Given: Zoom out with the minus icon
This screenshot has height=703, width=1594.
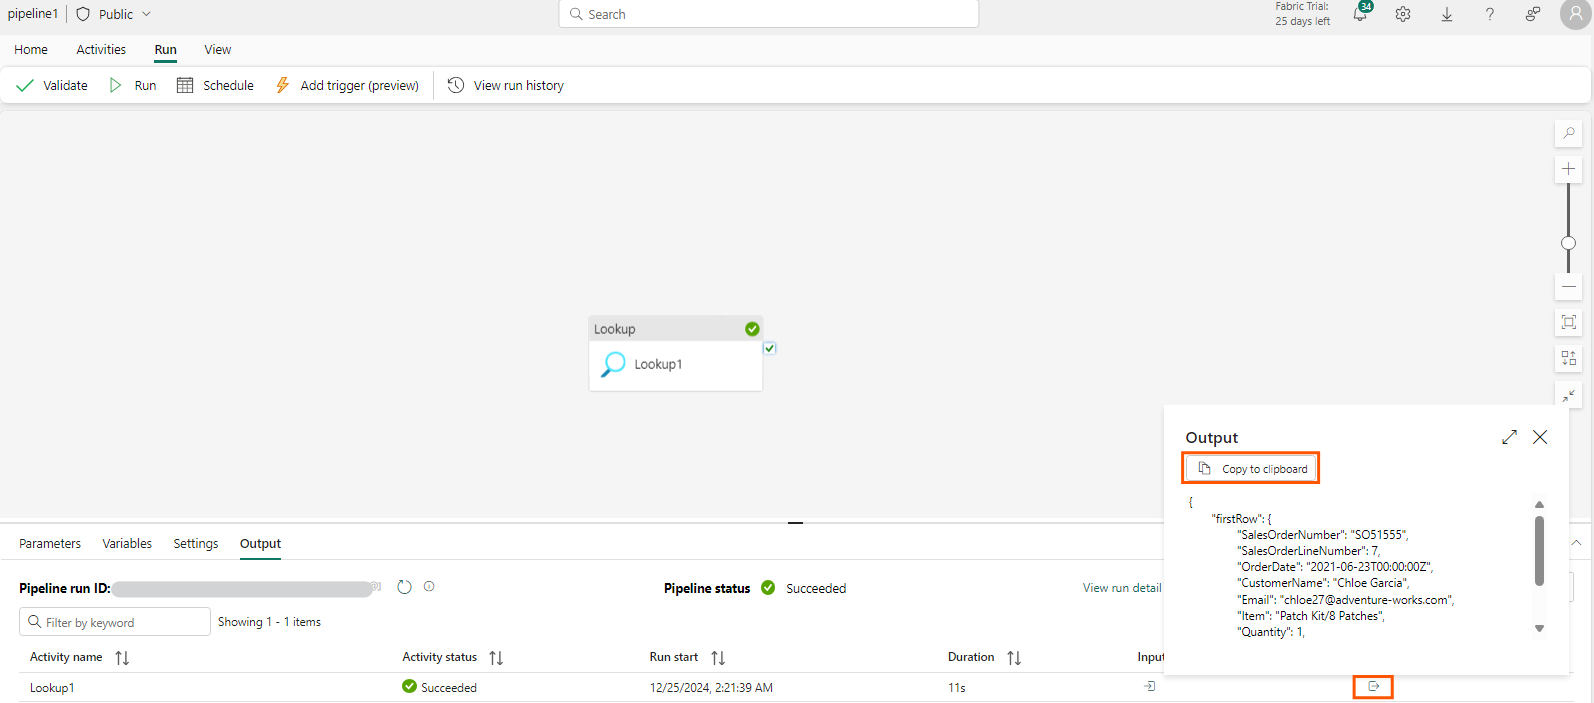Looking at the screenshot, I should click(1569, 287).
